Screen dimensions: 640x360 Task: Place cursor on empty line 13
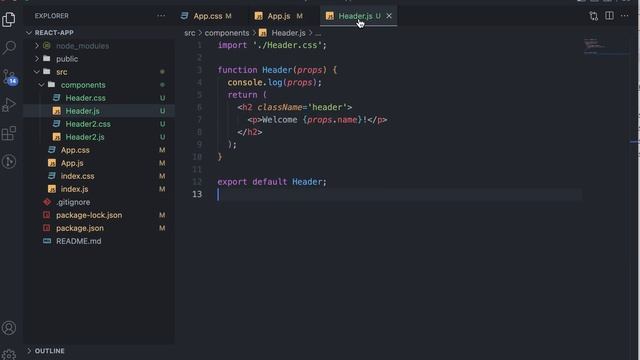click(x=399, y=194)
